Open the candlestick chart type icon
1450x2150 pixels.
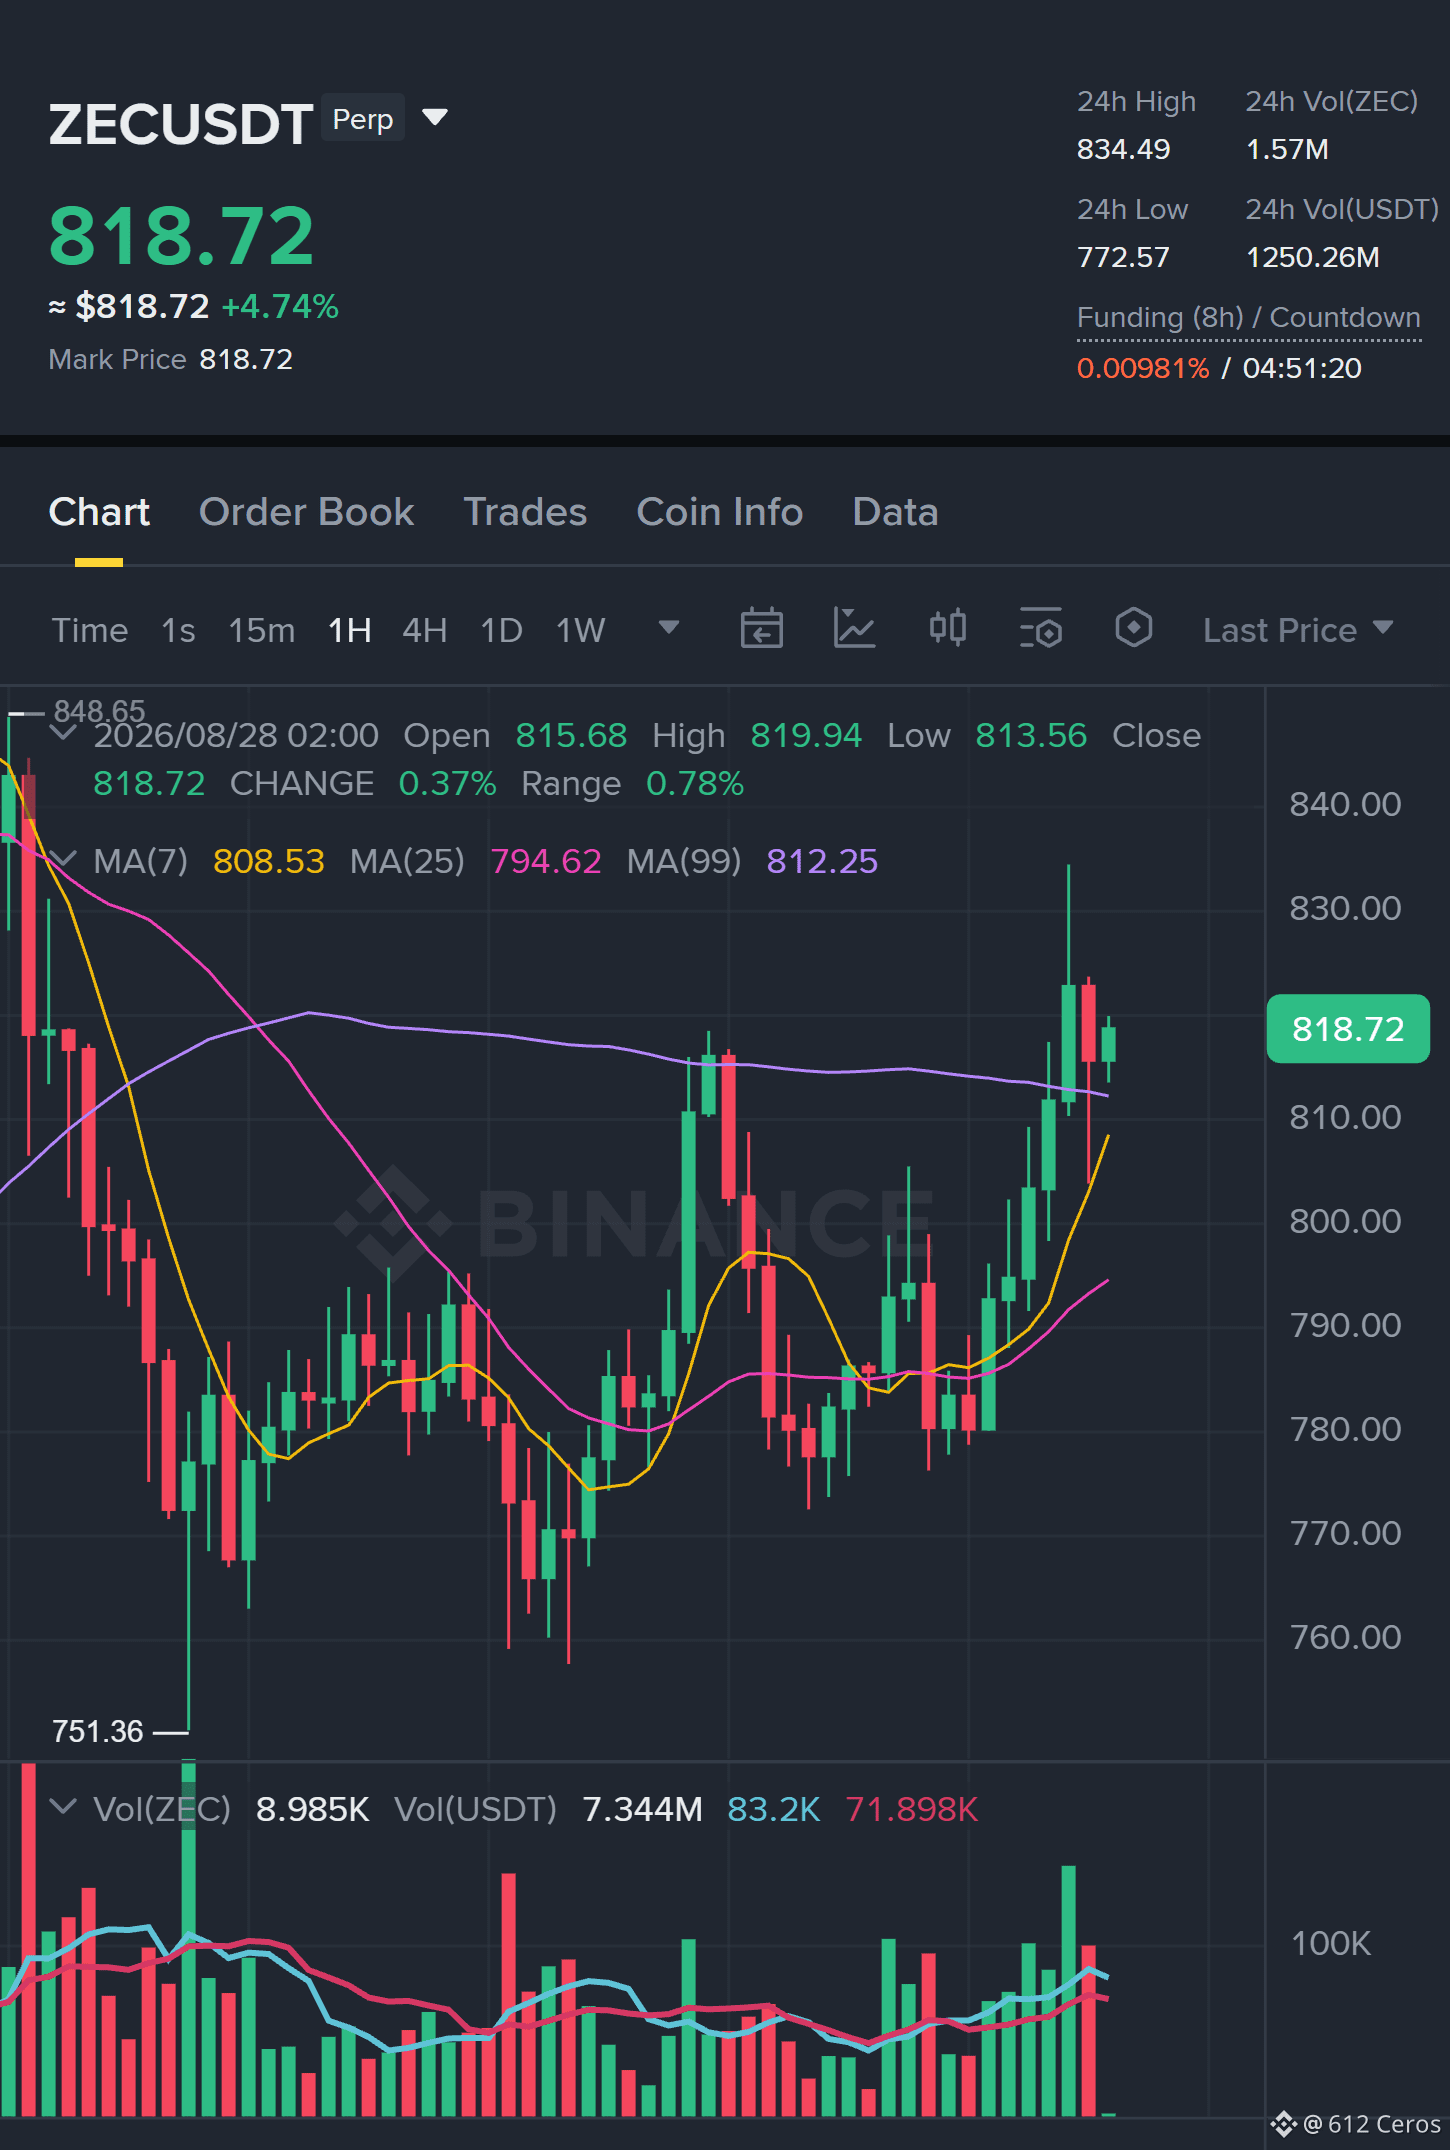[x=948, y=628]
